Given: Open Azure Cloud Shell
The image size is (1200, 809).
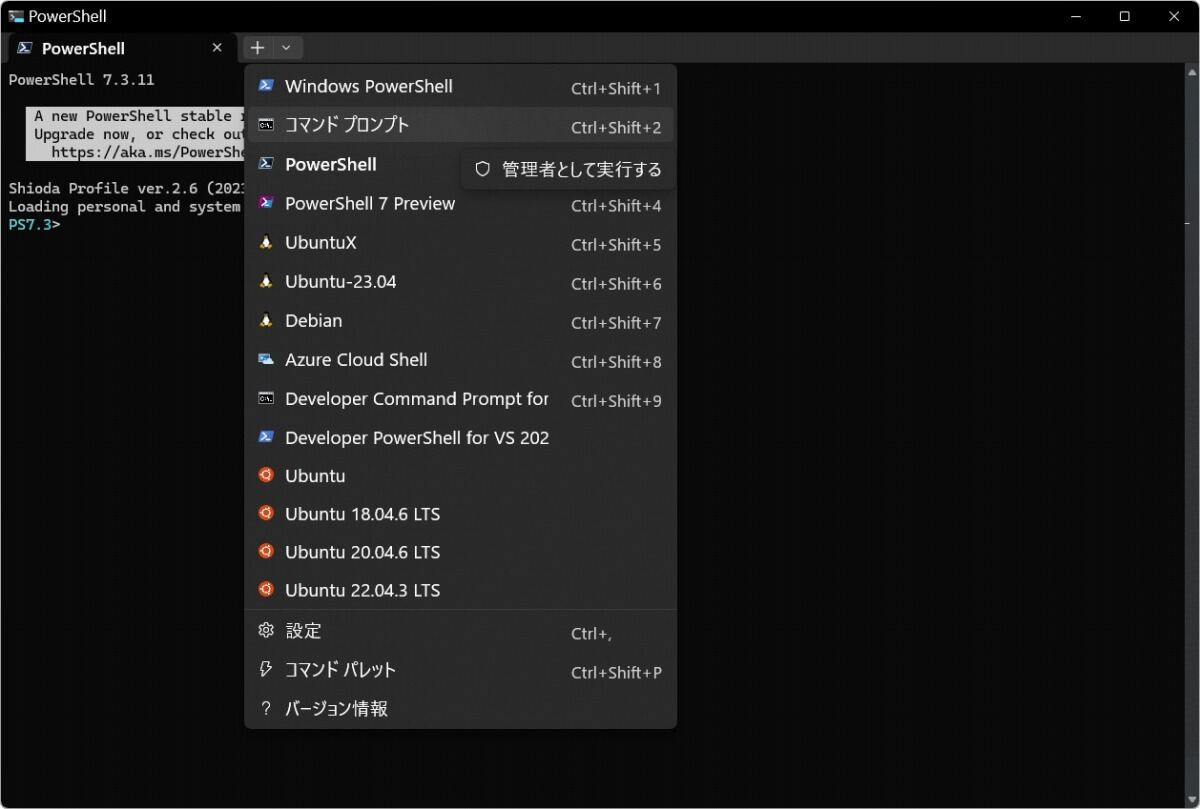Looking at the screenshot, I should [x=460, y=360].
